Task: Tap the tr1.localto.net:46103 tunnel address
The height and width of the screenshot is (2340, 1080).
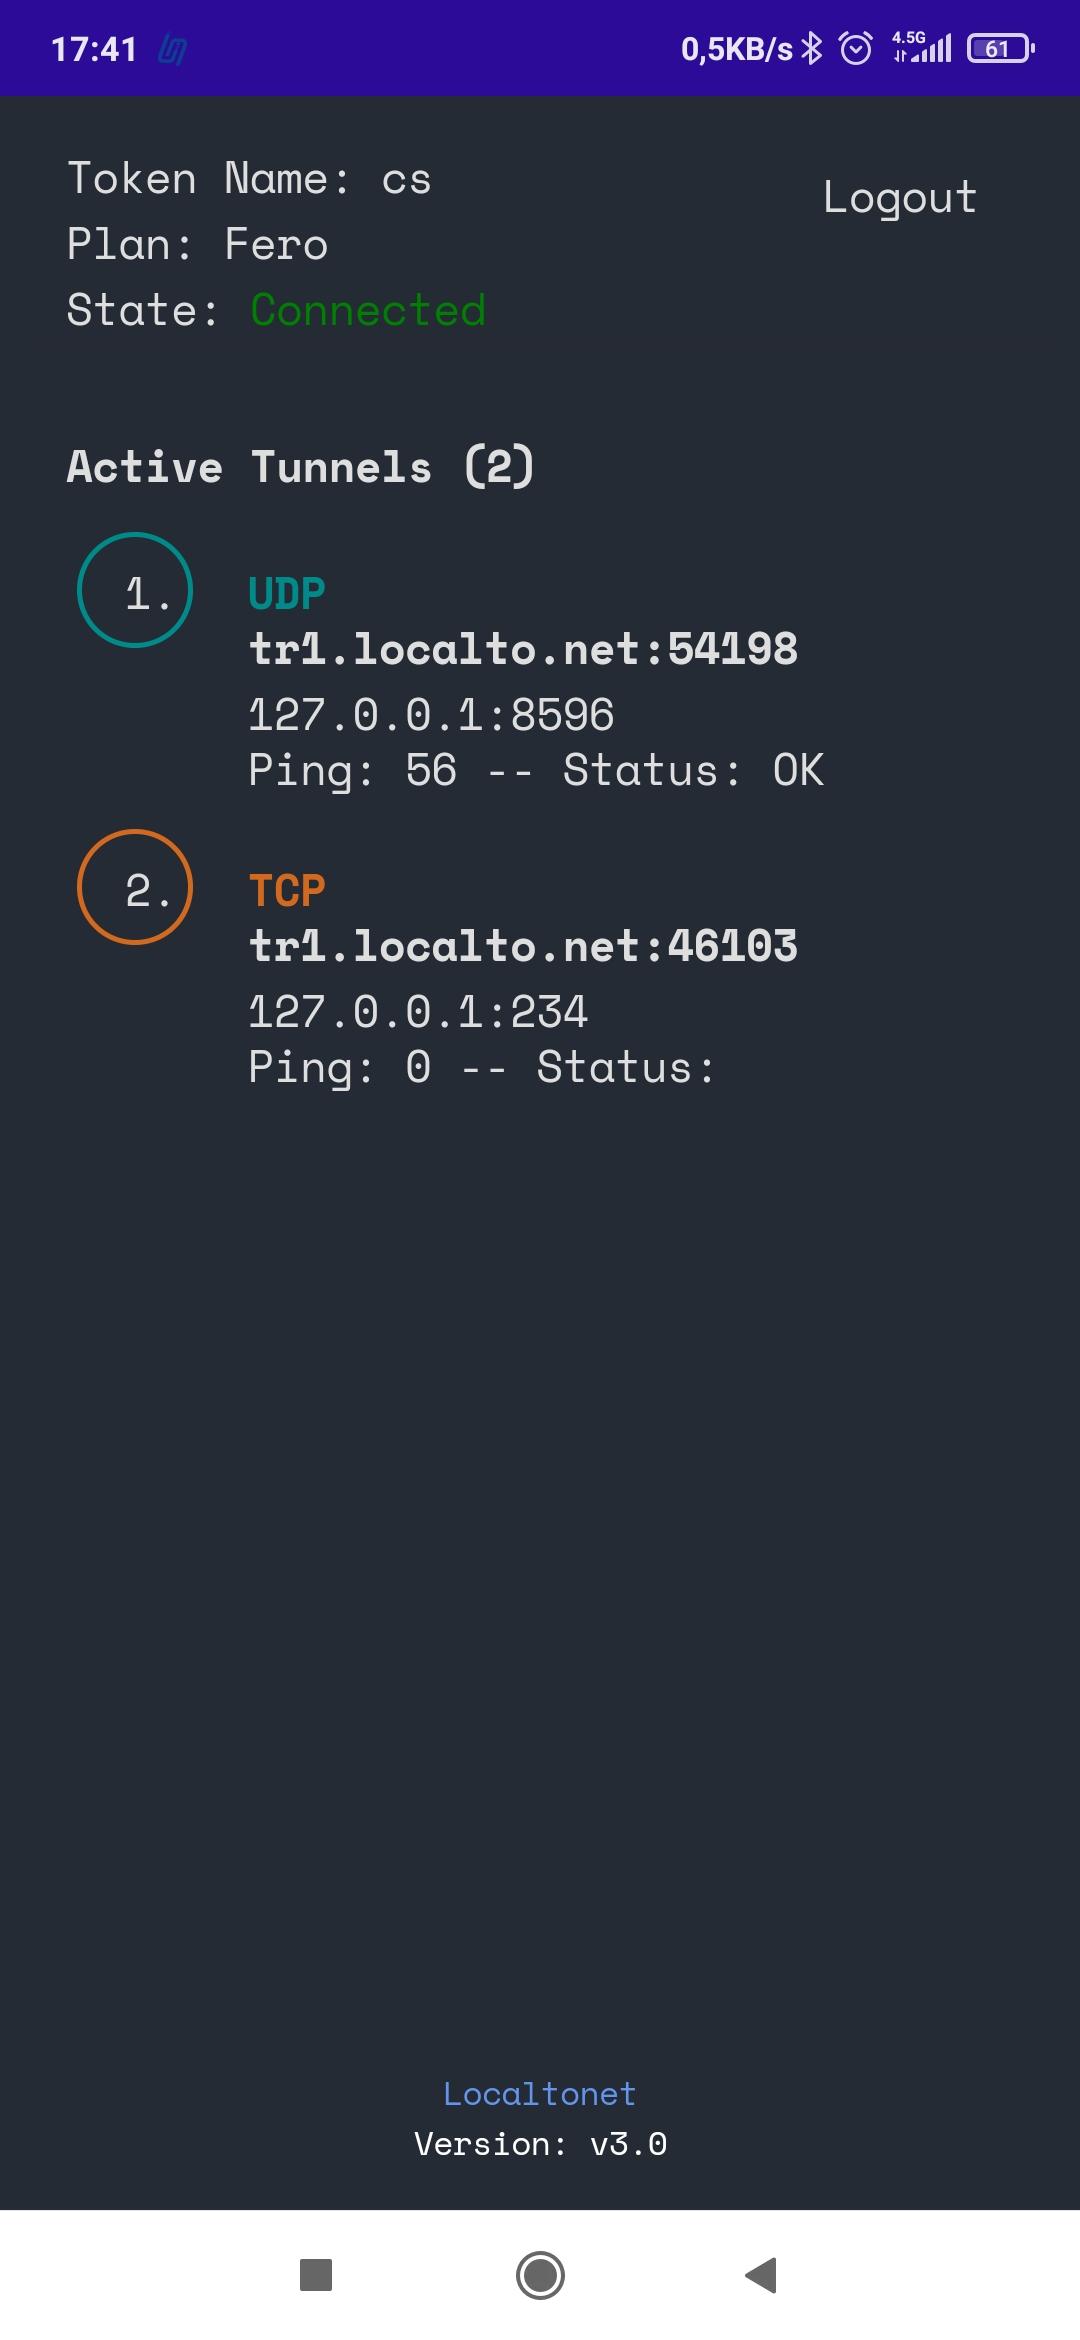Action: (523, 946)
